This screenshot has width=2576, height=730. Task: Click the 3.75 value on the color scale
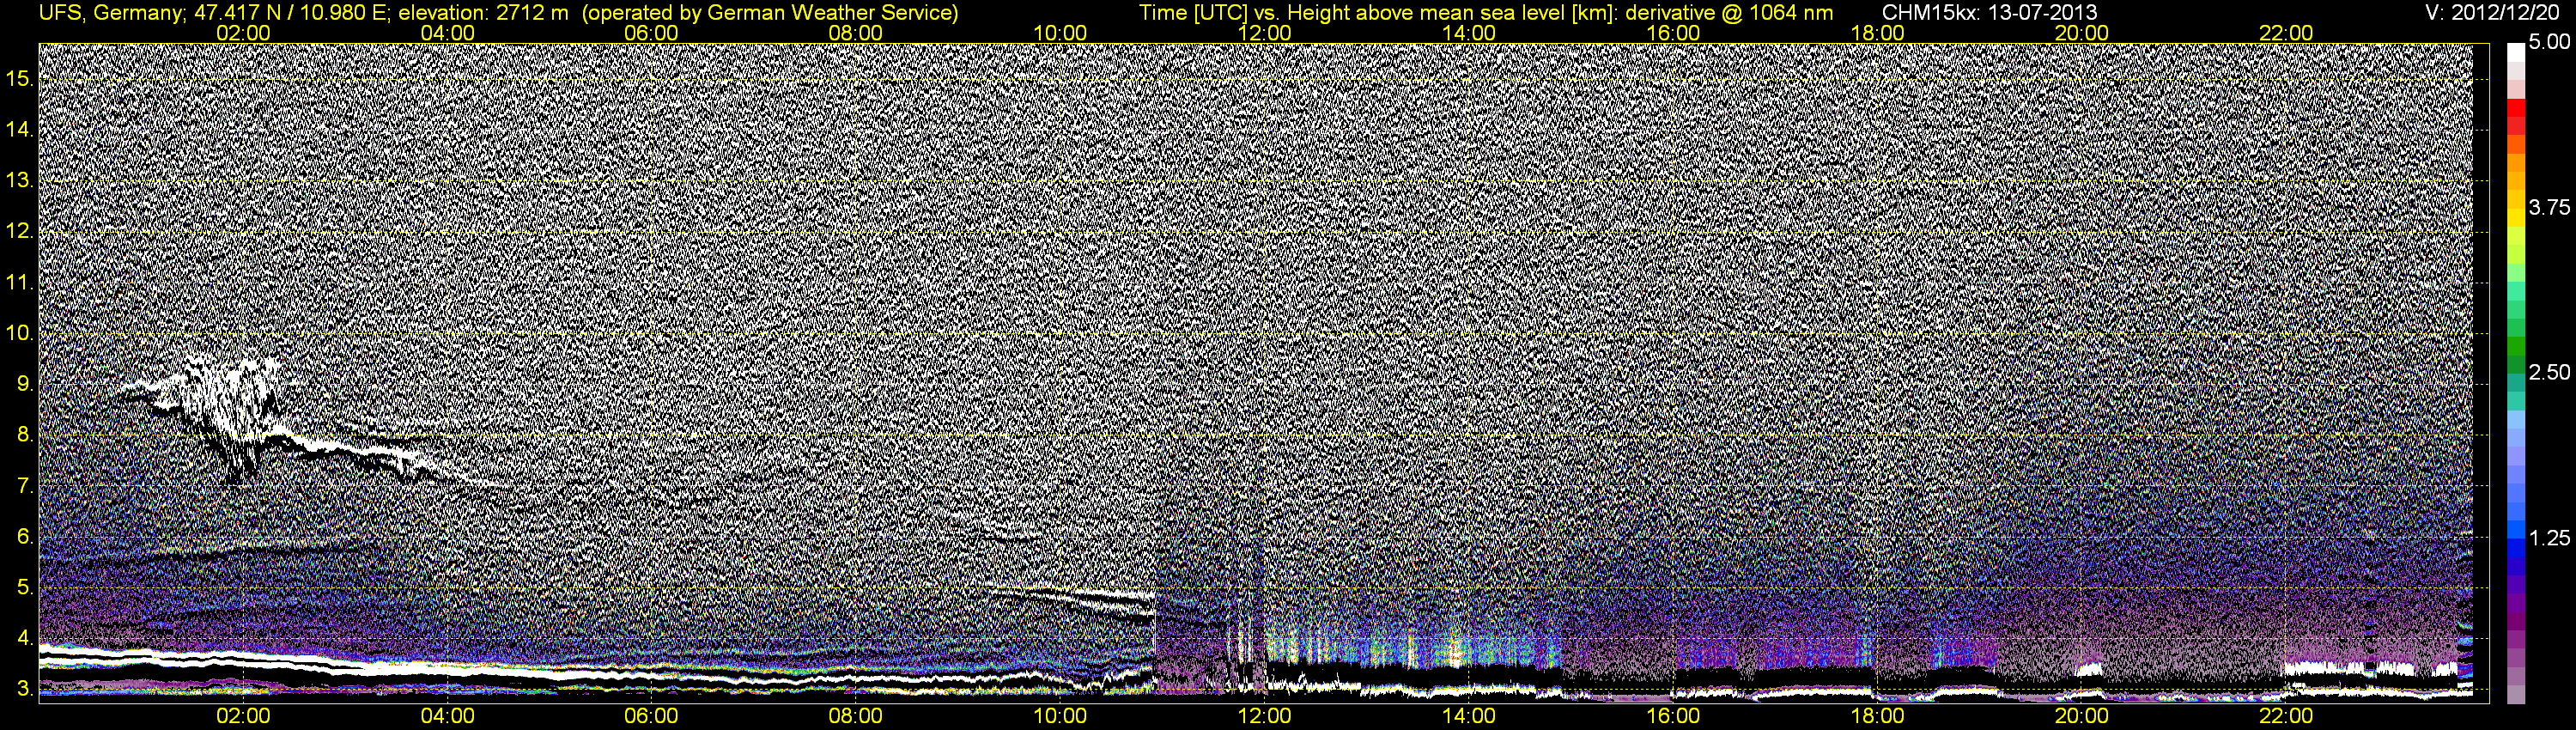2549,207
